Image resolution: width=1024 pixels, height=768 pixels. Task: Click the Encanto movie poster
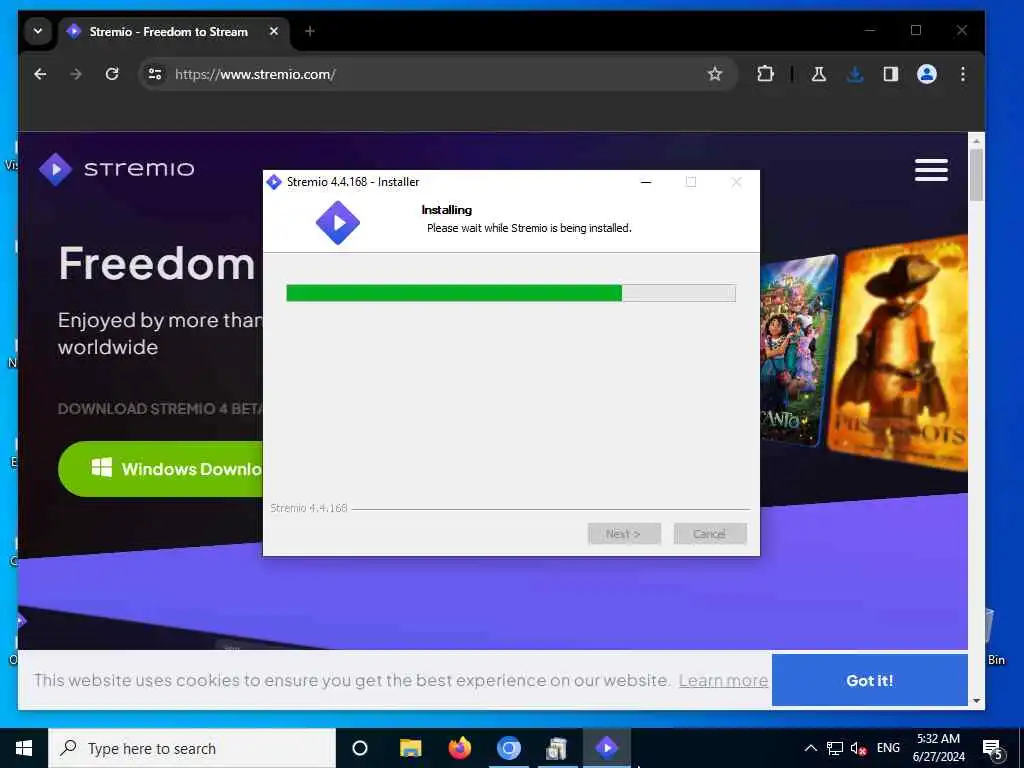point(798,353)
